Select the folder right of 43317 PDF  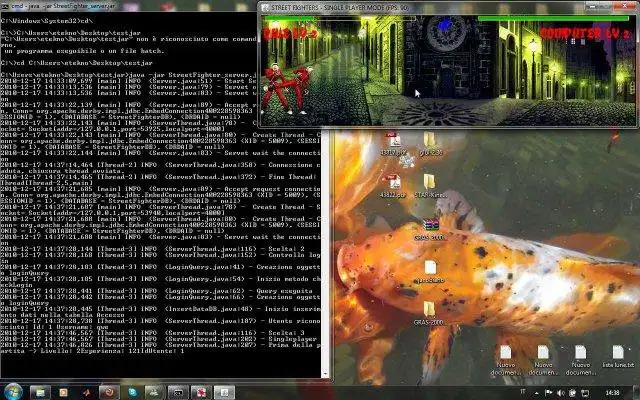pos(430,144)
